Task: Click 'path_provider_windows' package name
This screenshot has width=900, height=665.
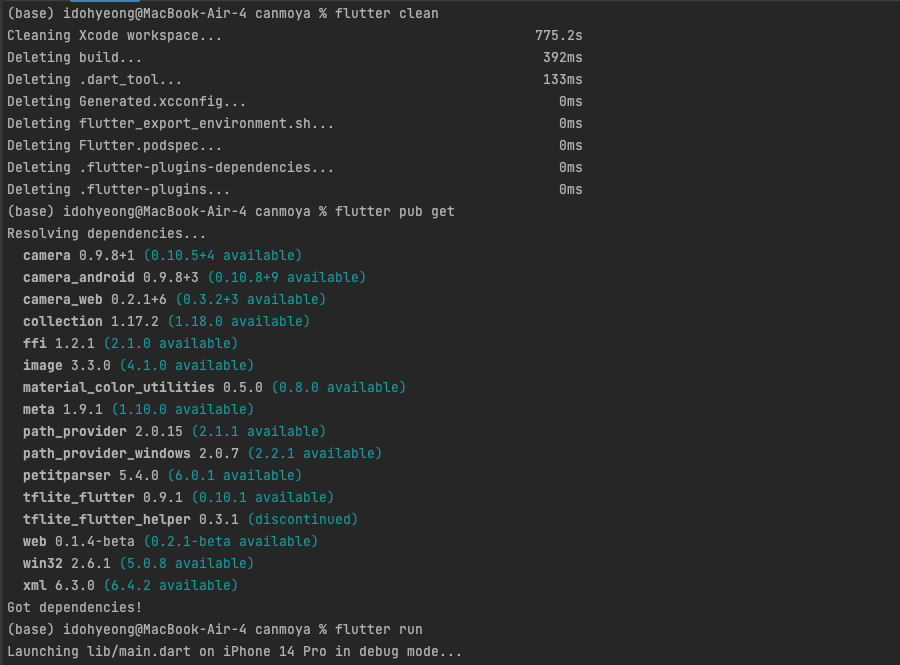Action: pos(106,453)
